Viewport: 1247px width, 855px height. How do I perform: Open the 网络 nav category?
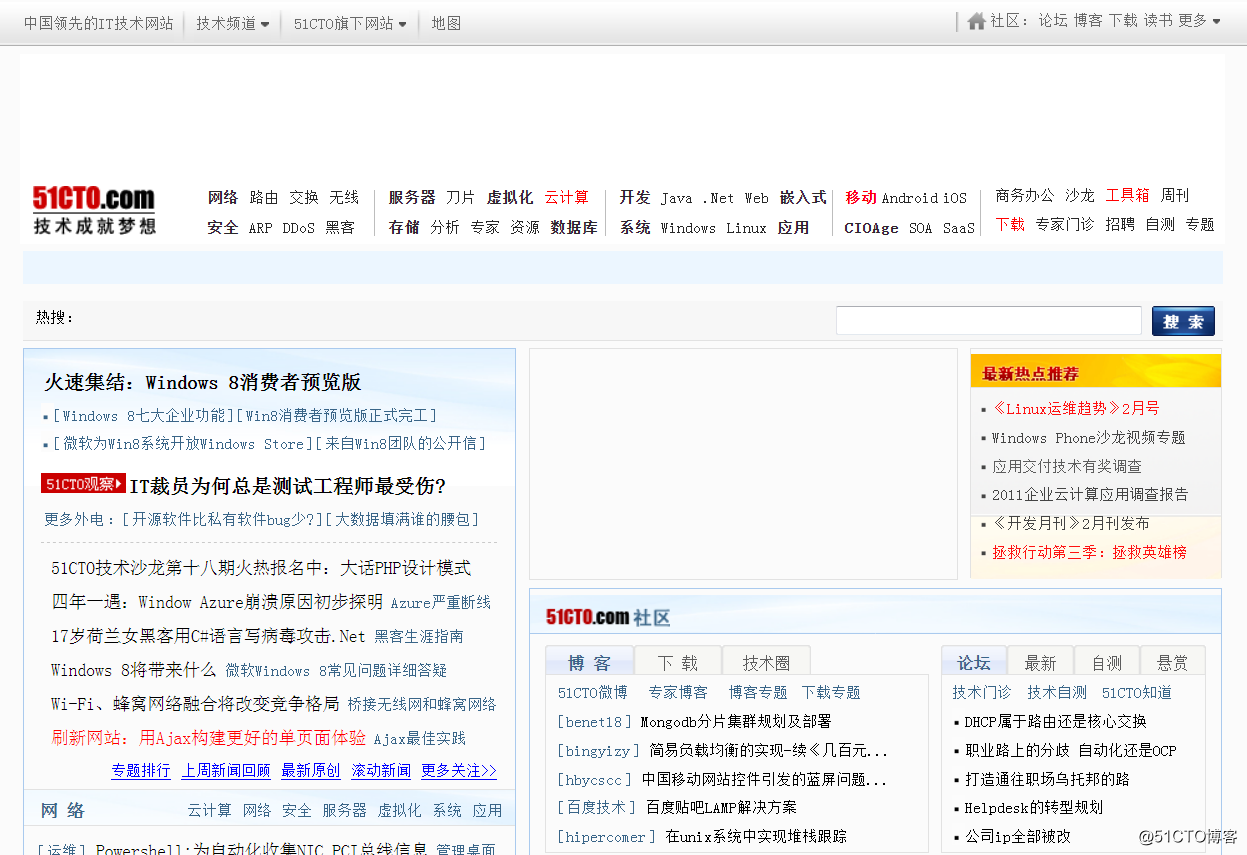coord(223,197)
